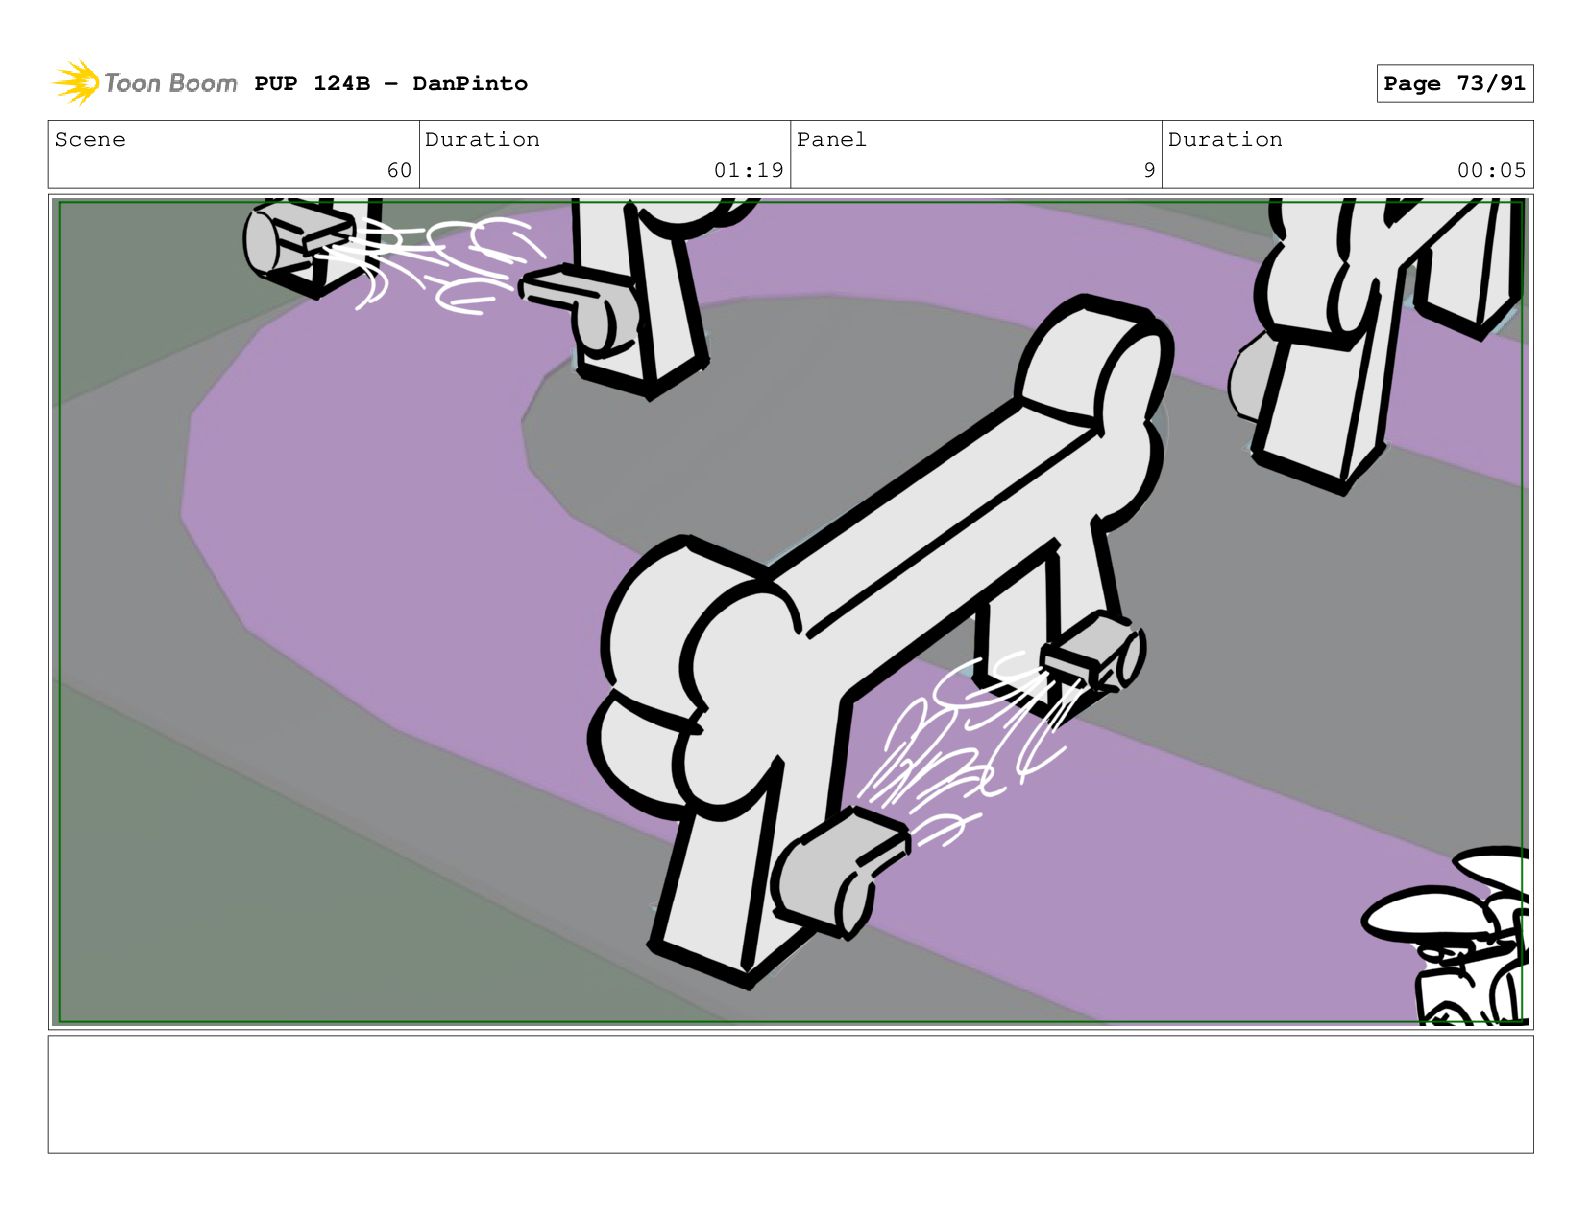
Task: Click the 'Page 73/91' box
Action: 1454,83
